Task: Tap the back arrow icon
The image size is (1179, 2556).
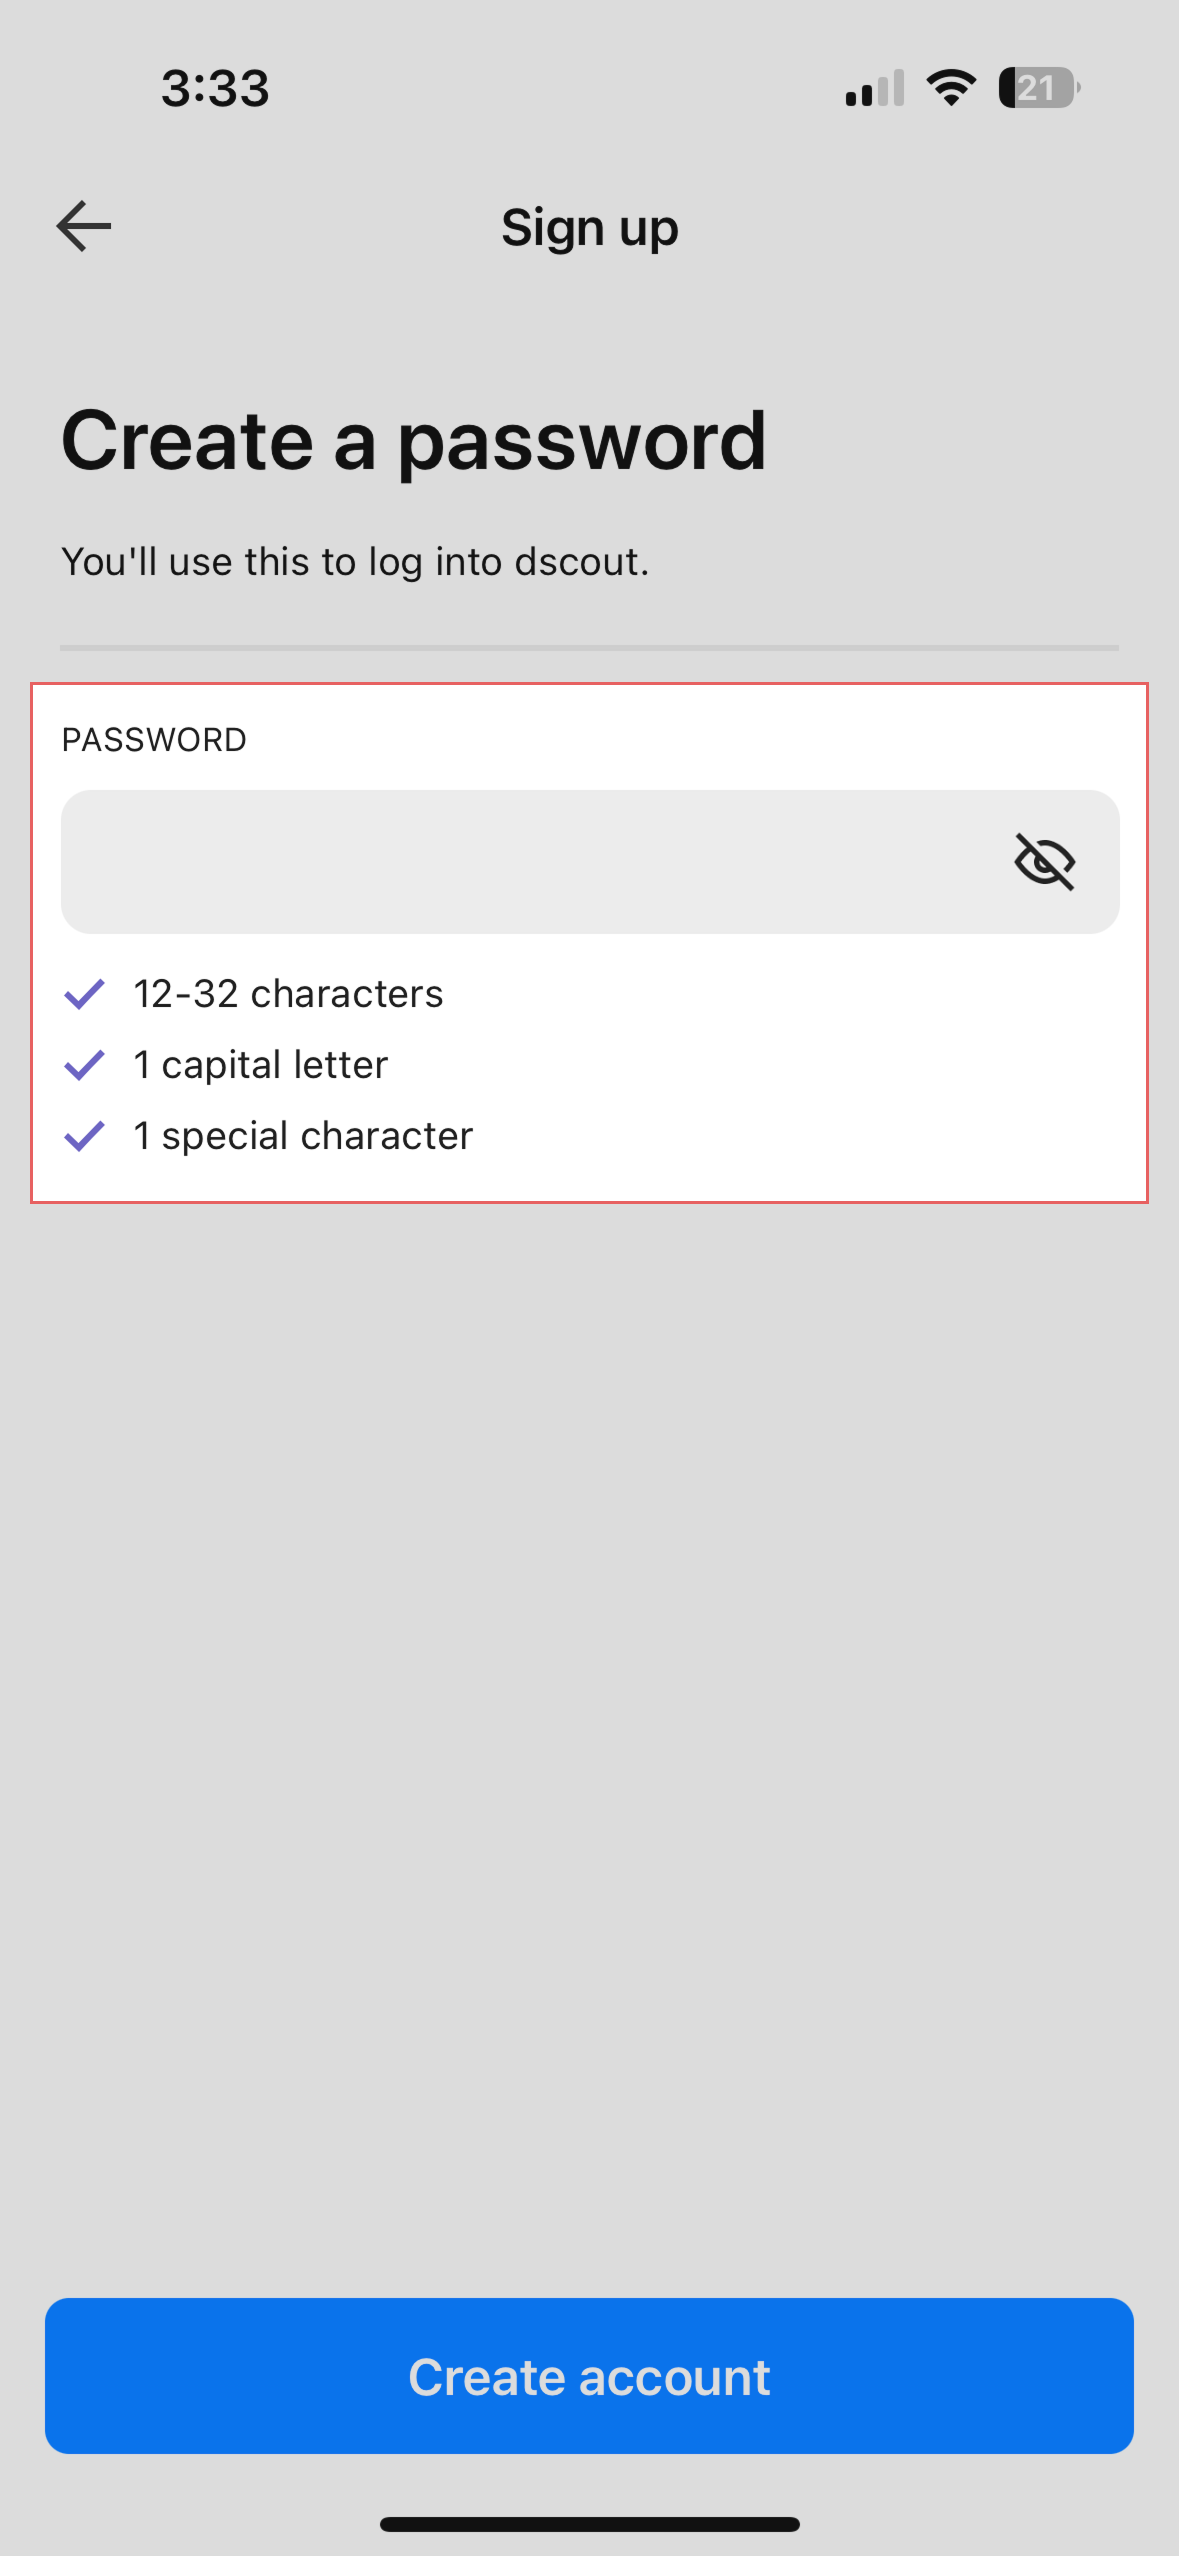Action: coord(84,226)
